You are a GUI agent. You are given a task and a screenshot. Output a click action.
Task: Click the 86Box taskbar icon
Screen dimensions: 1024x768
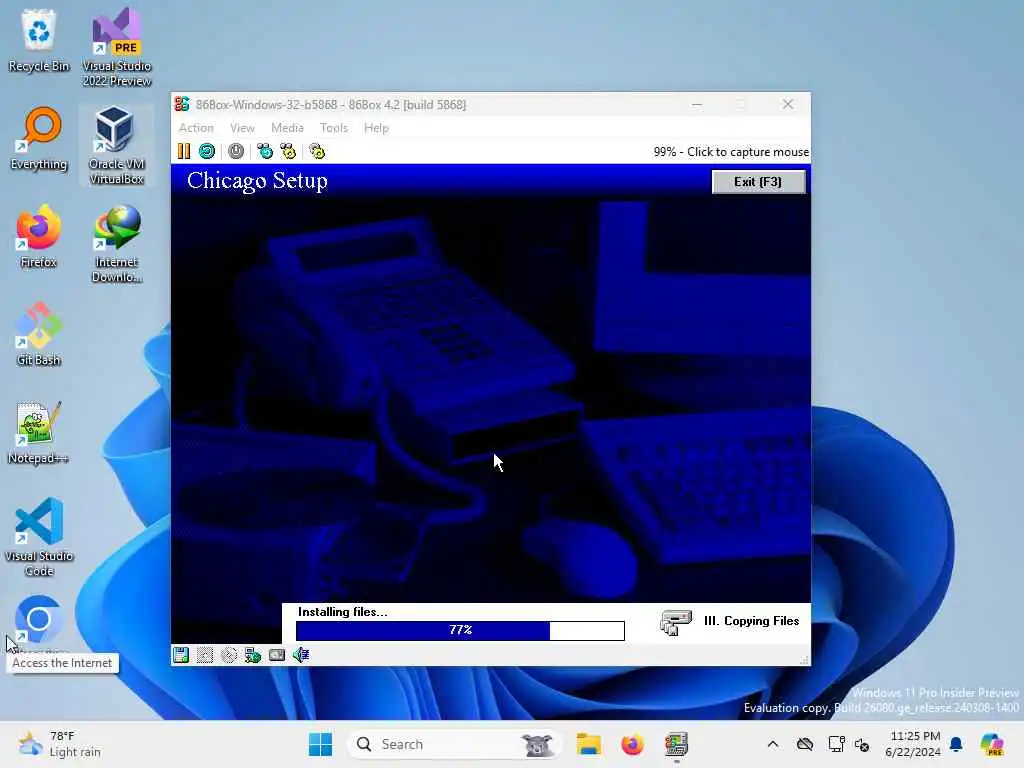(x=677, y=744)
